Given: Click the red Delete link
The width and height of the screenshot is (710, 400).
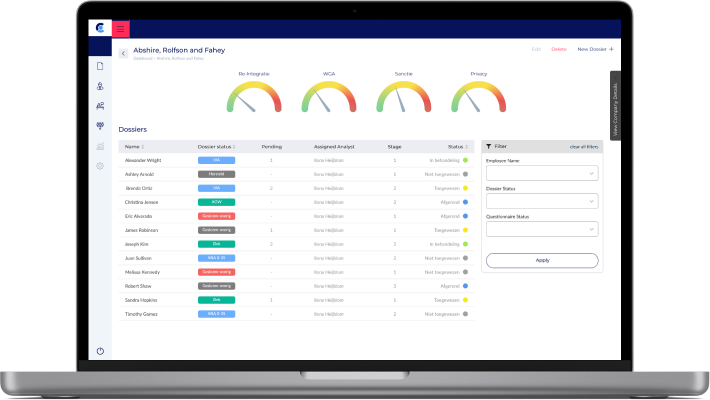Looking at the screenshot, I should click(559, 49).
